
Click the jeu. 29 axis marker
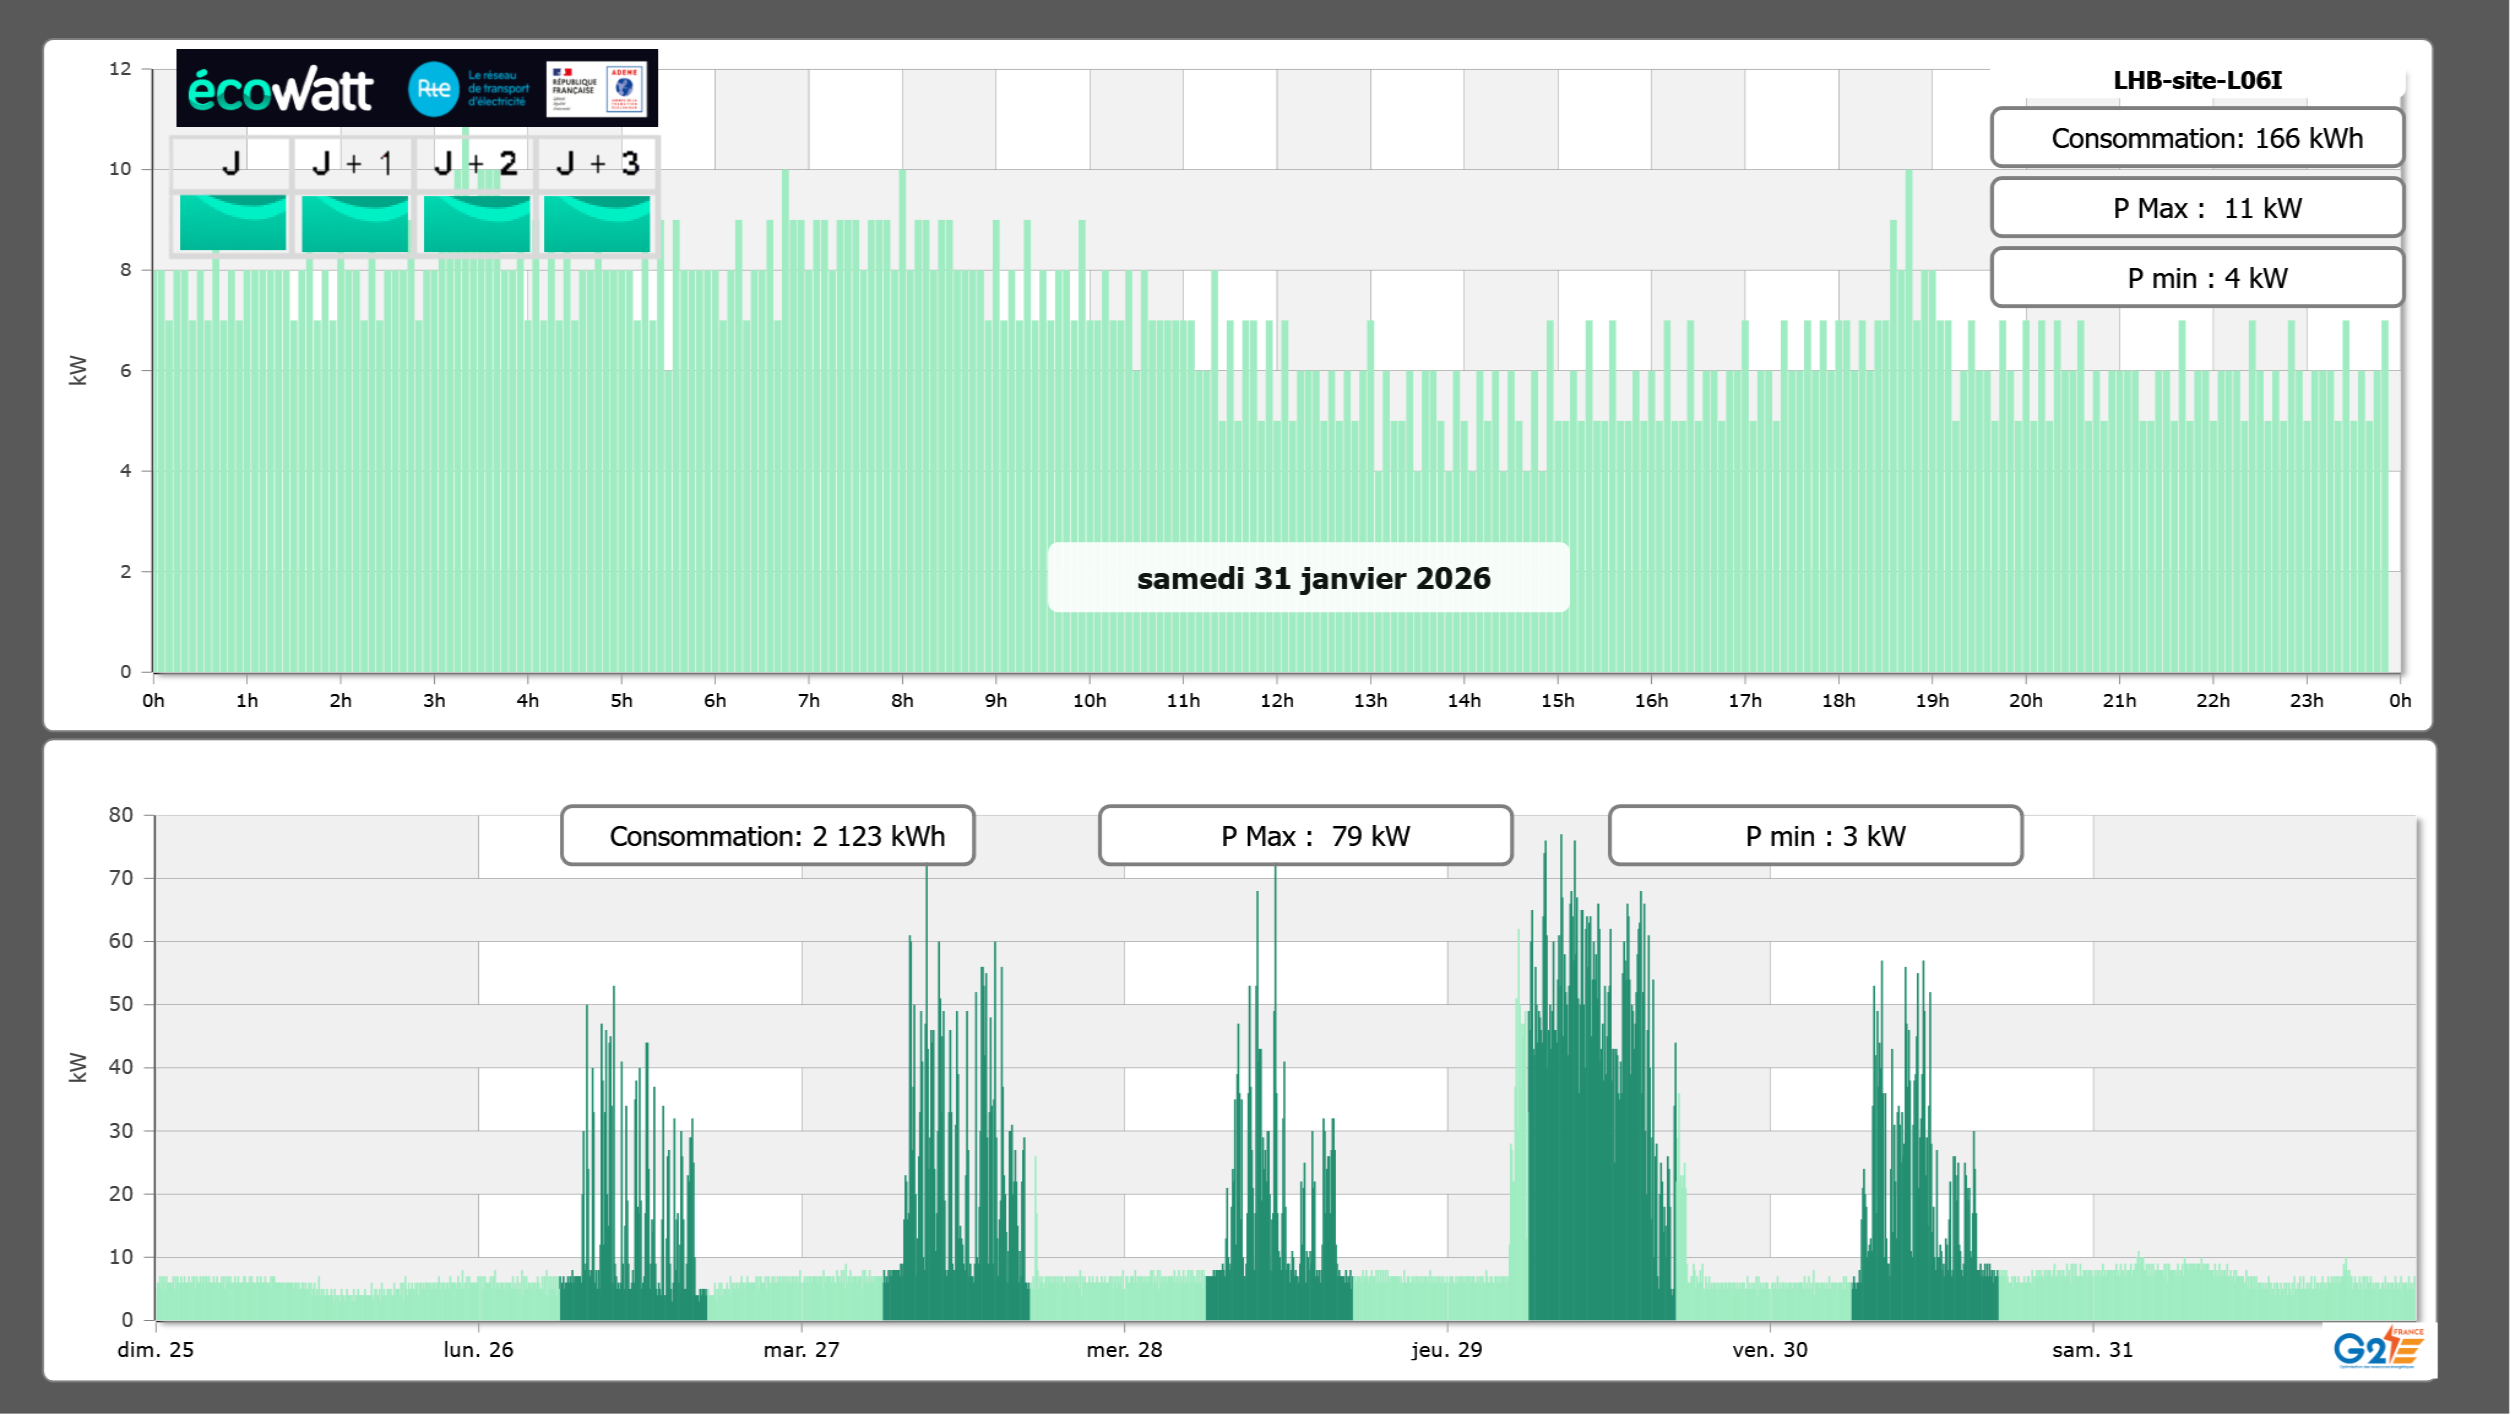1446,1349
